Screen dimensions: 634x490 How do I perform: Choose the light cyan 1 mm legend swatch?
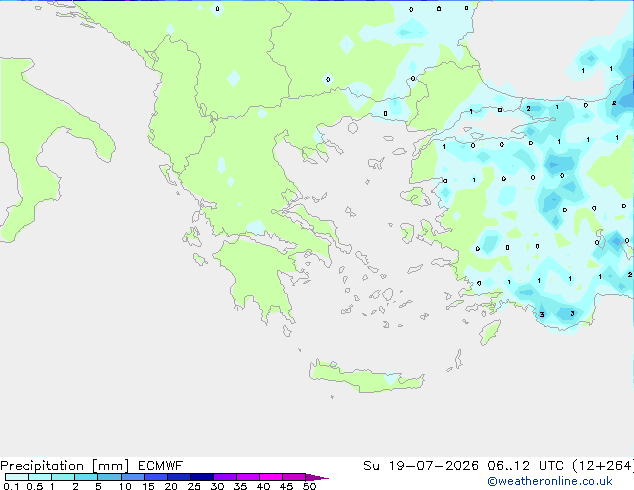[x=63, y=477]
